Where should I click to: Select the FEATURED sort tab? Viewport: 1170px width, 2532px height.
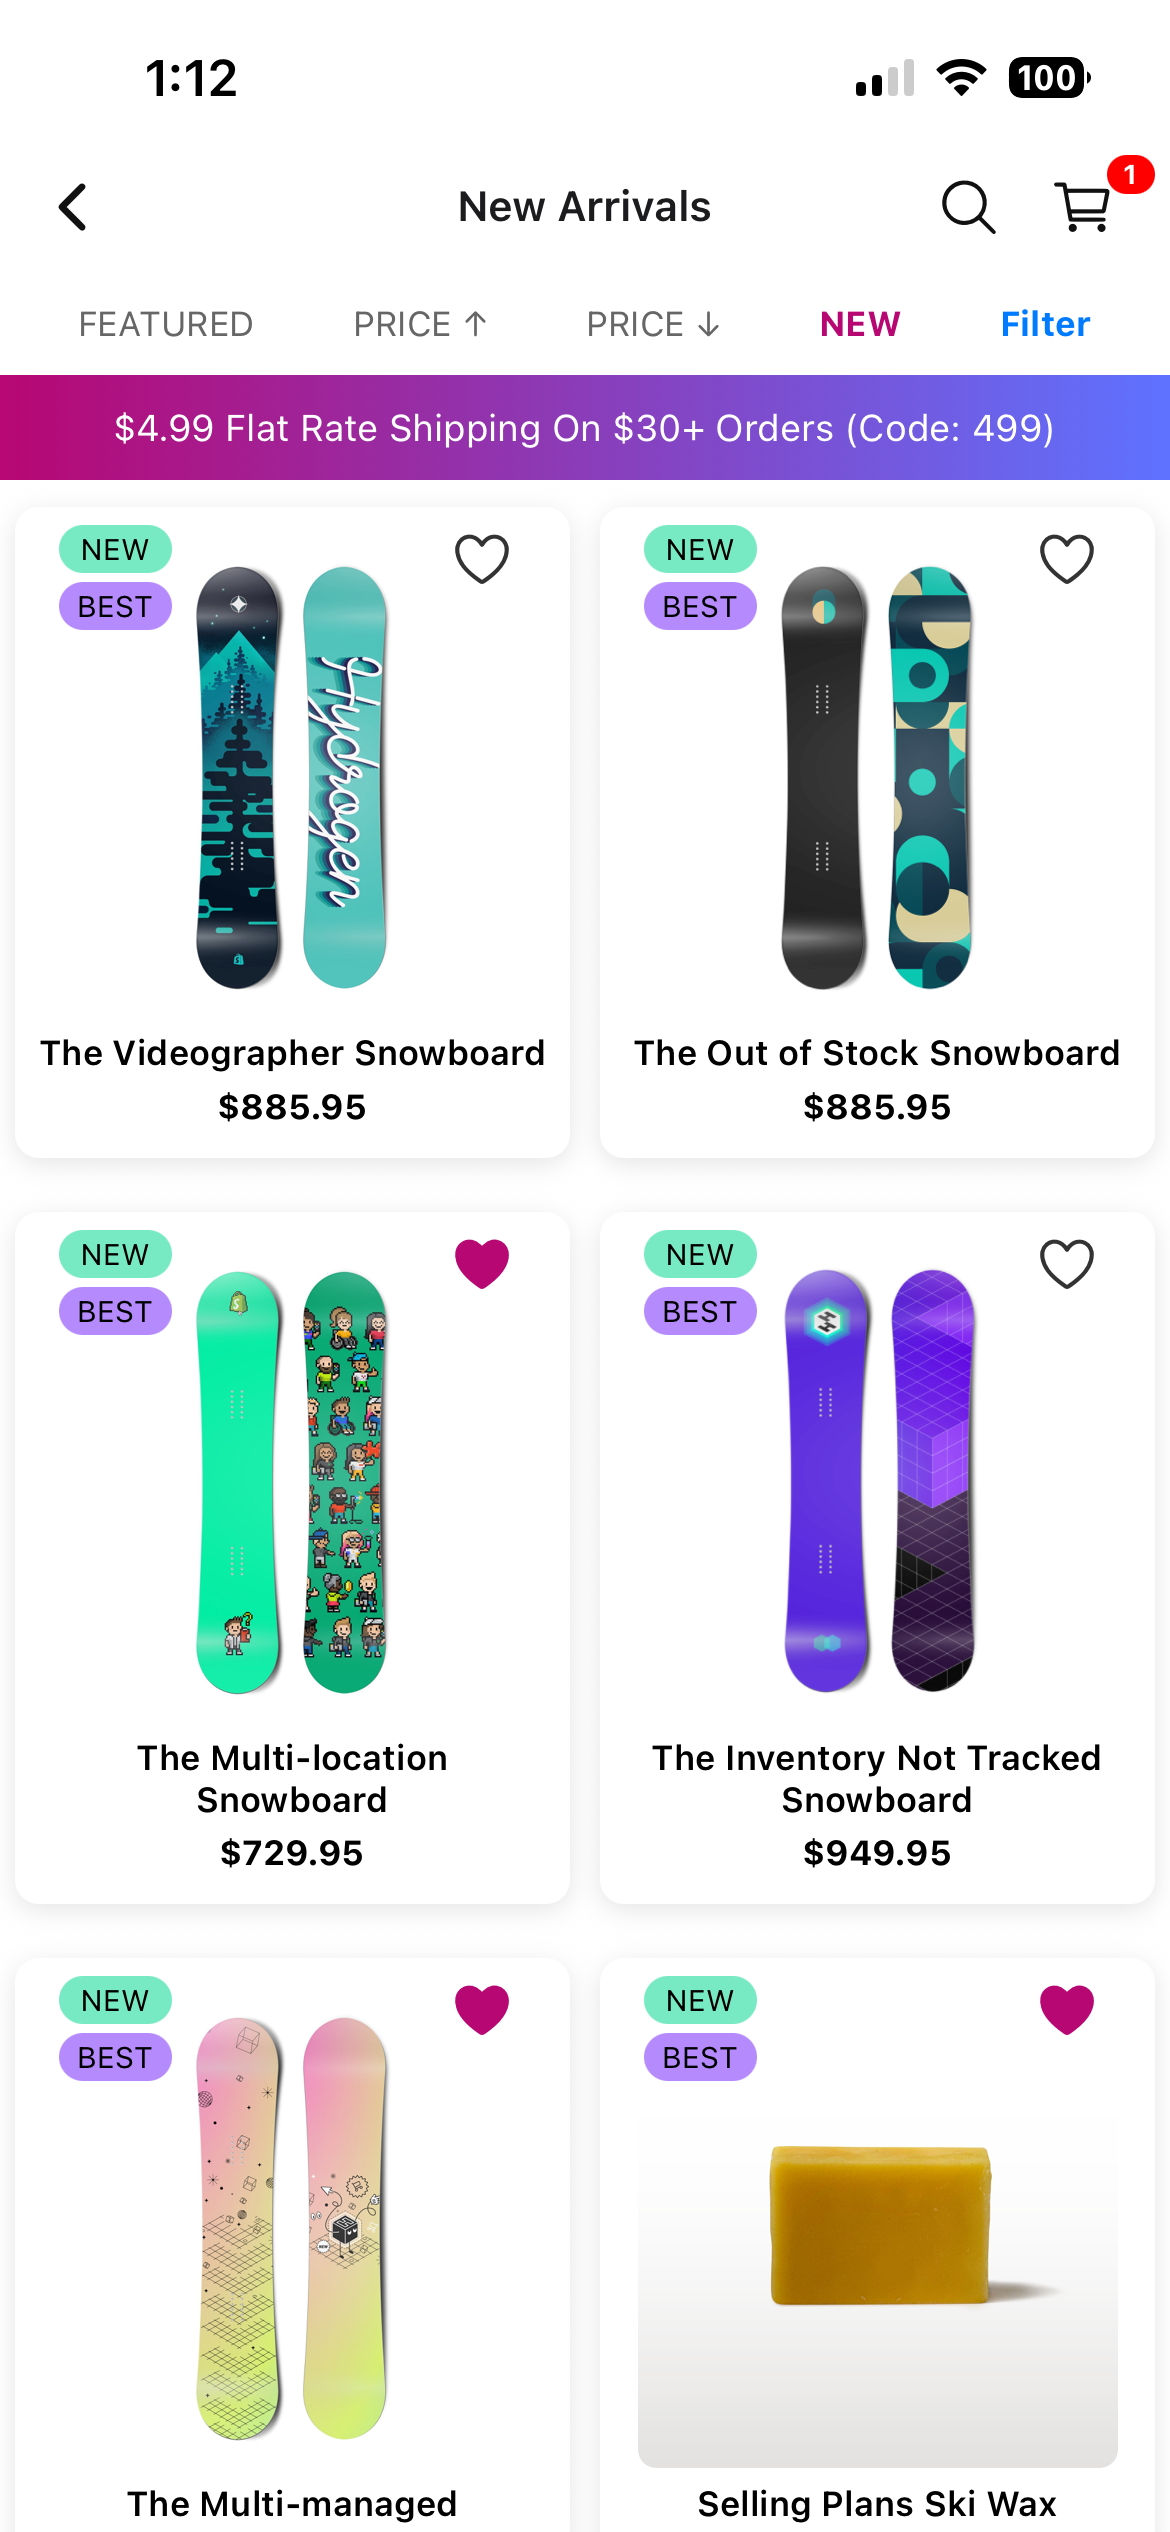(166, 324)
